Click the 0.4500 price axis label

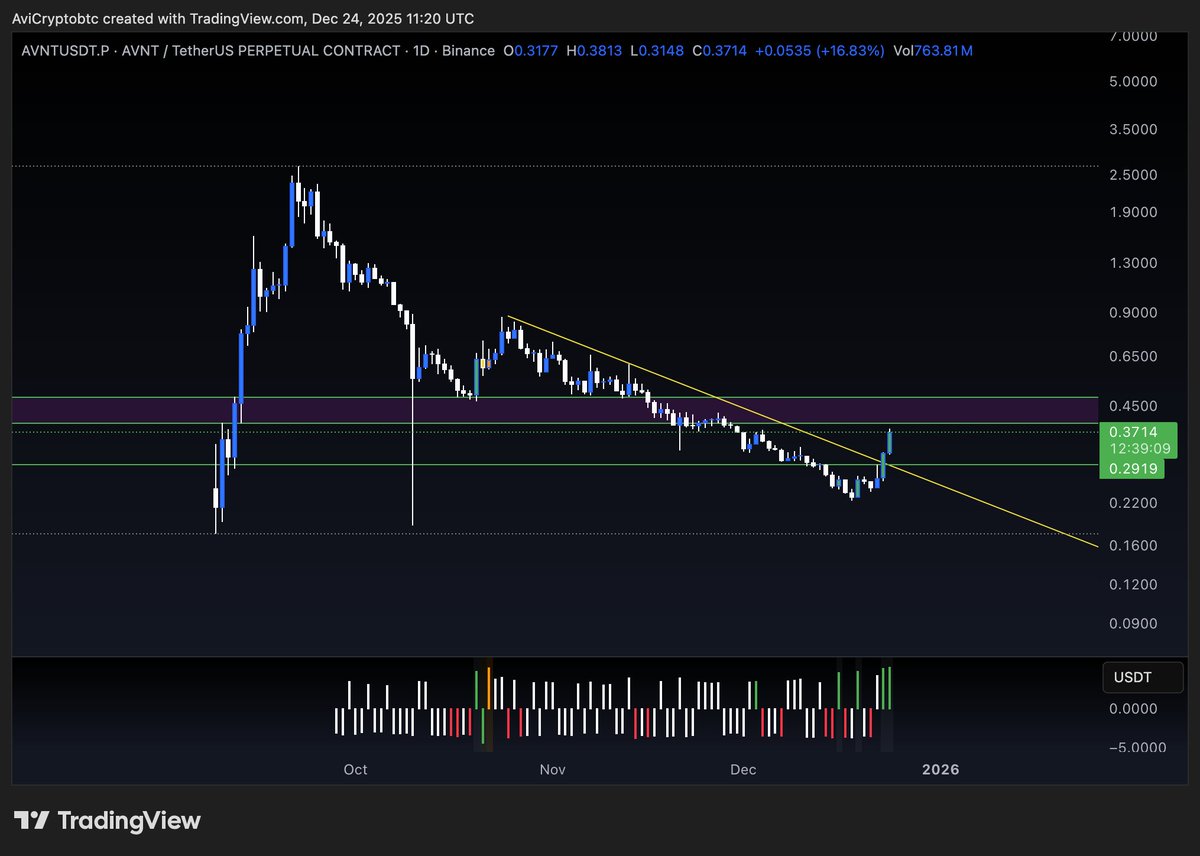click(x=1133, y=407)
